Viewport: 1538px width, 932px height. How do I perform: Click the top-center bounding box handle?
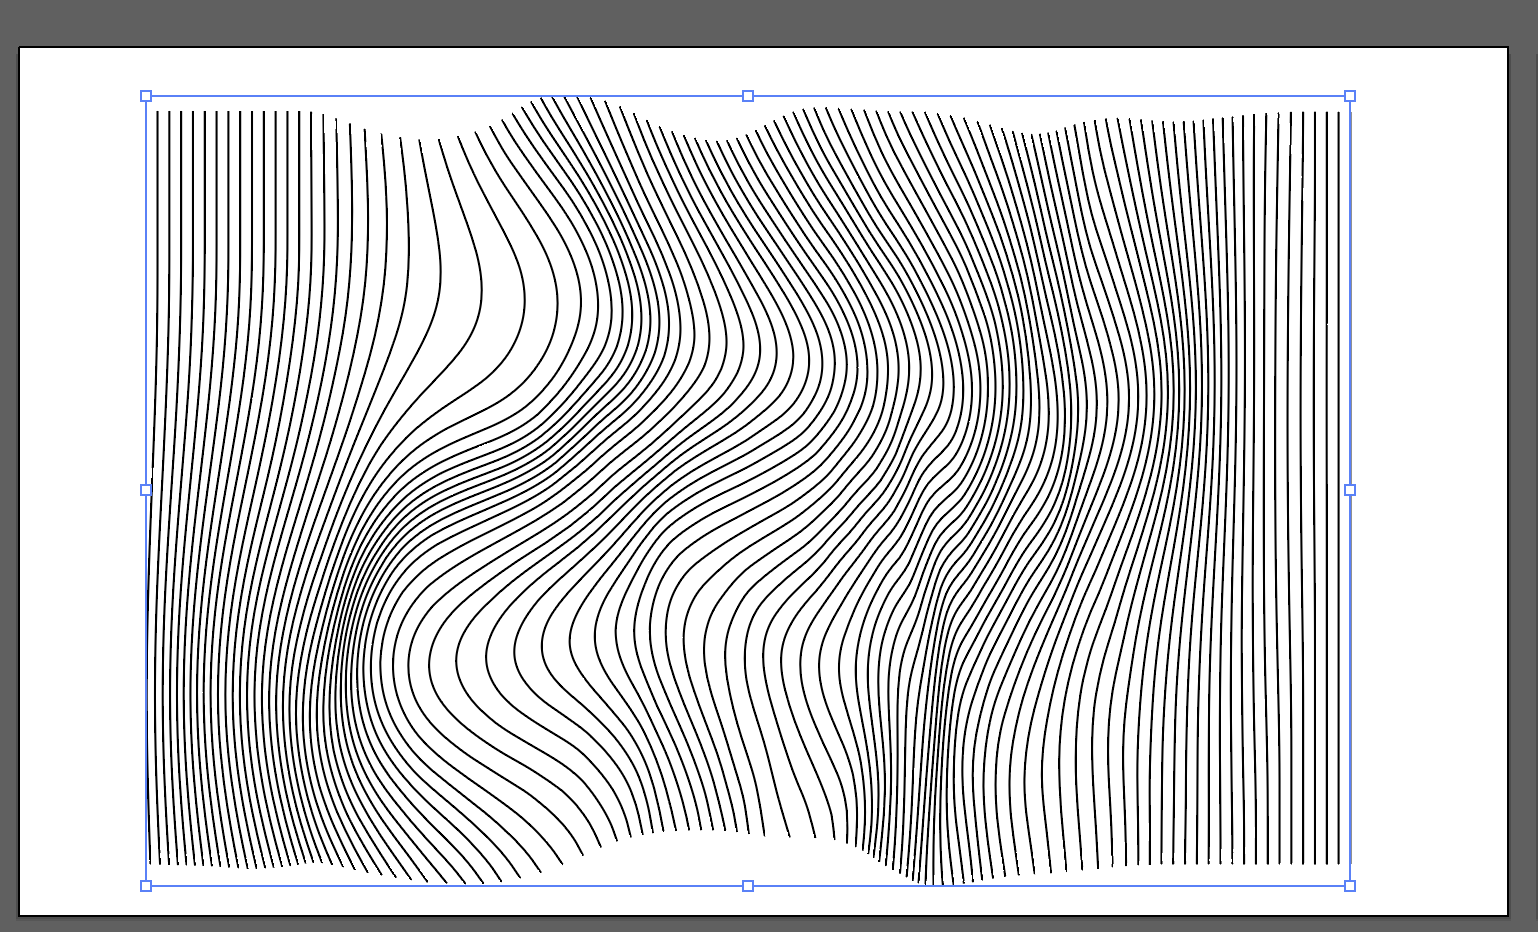[748, 96]
